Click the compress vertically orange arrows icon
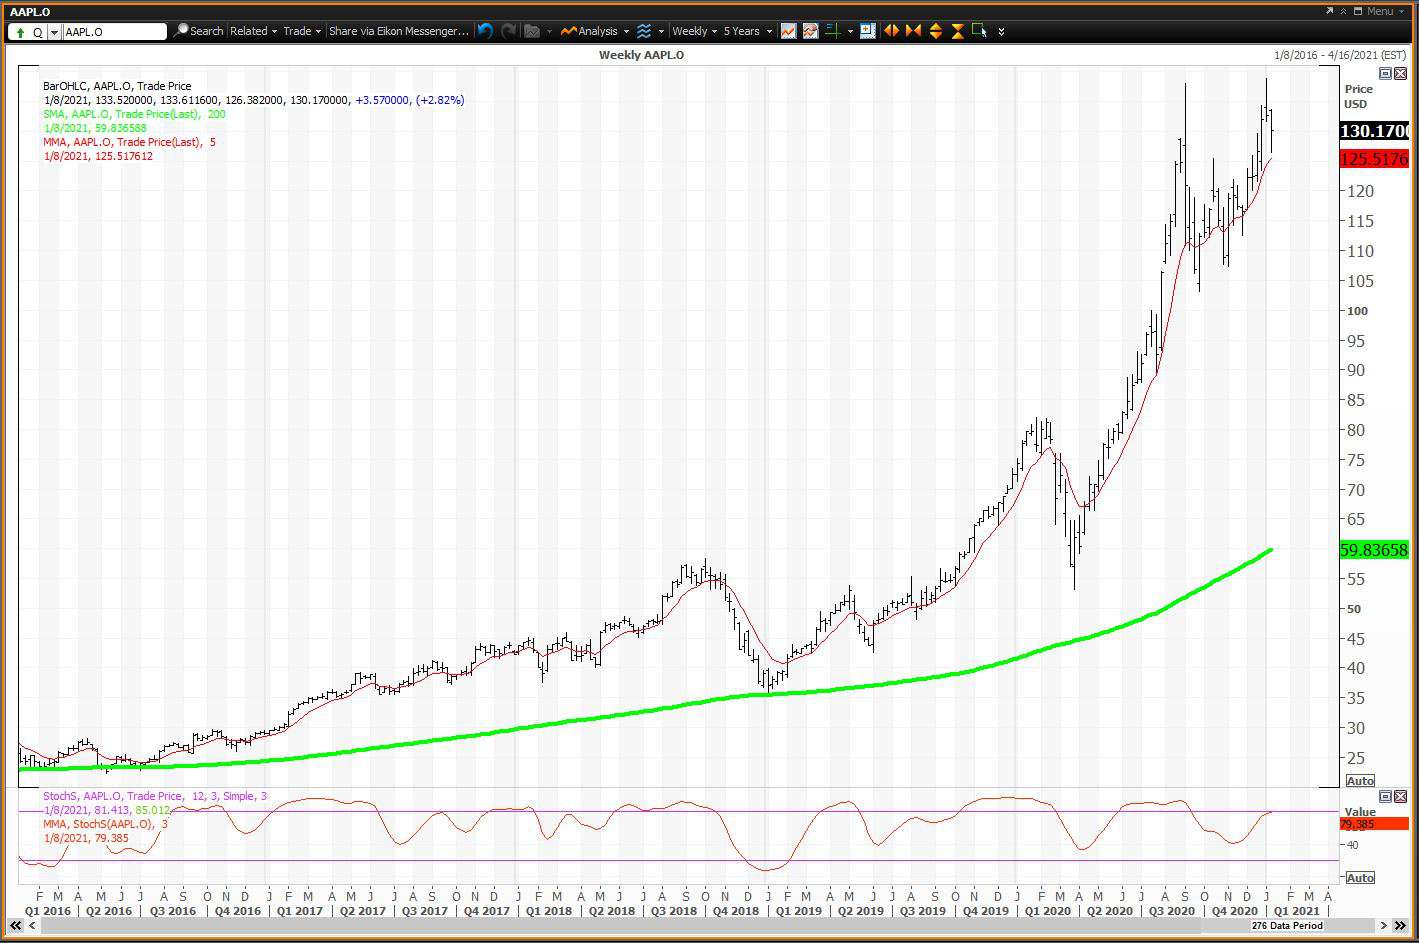Viewport: 1419px width, 943px height. tap(958, 31)
